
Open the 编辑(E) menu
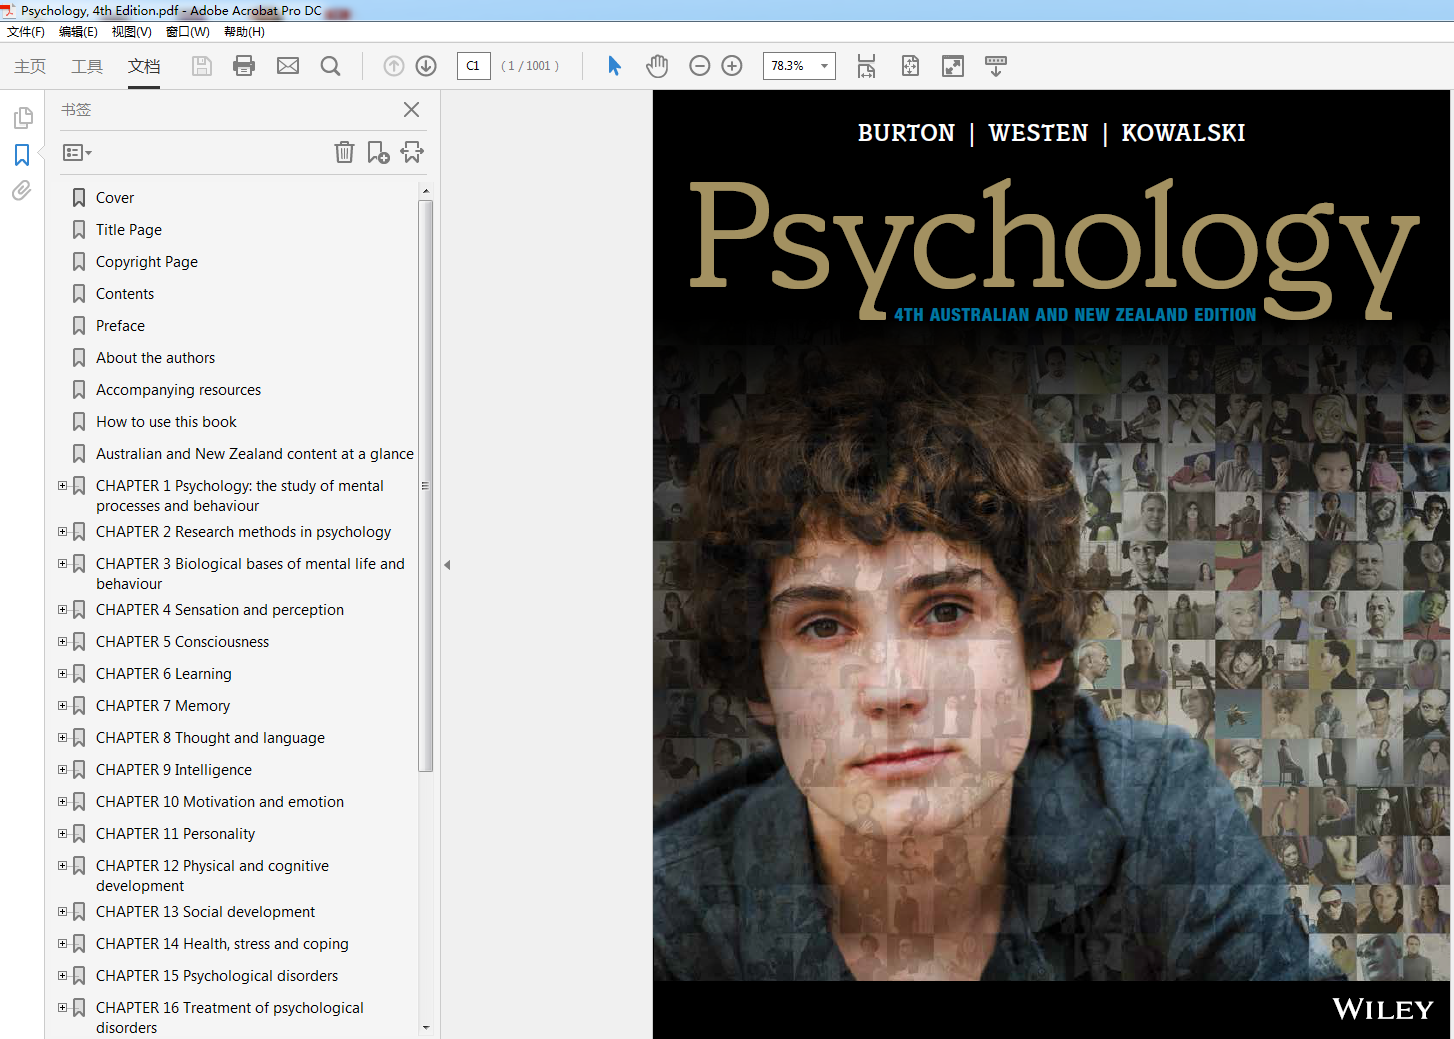(78, 32)
